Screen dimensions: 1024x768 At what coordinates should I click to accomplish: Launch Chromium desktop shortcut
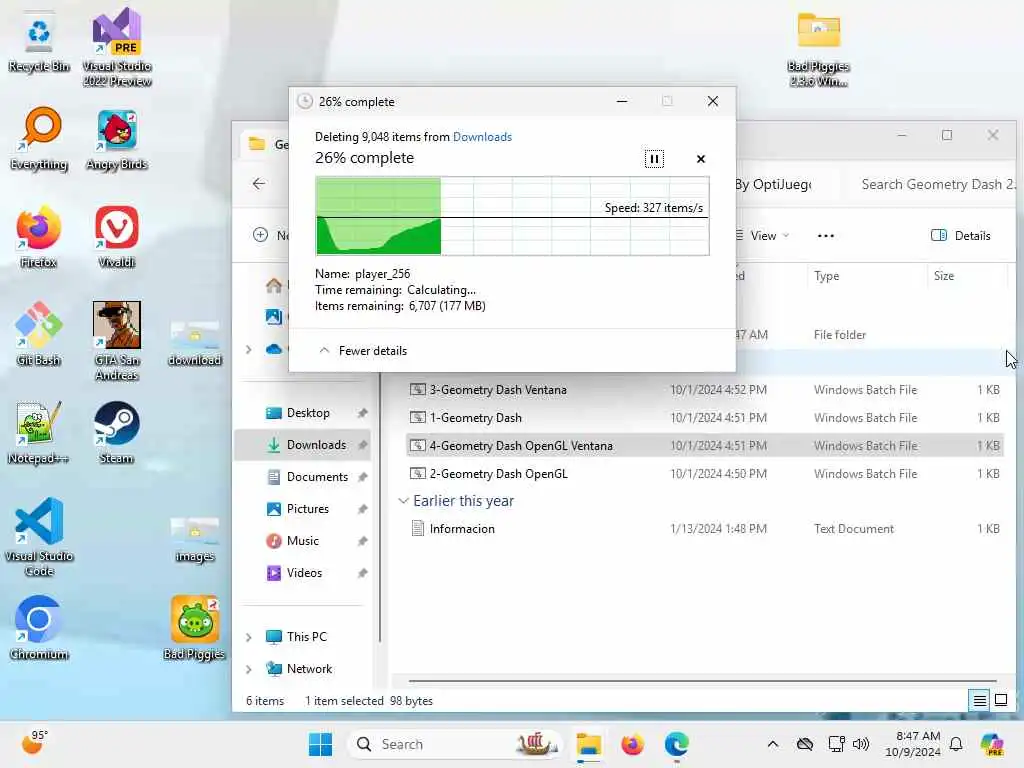tap(39, 628)
